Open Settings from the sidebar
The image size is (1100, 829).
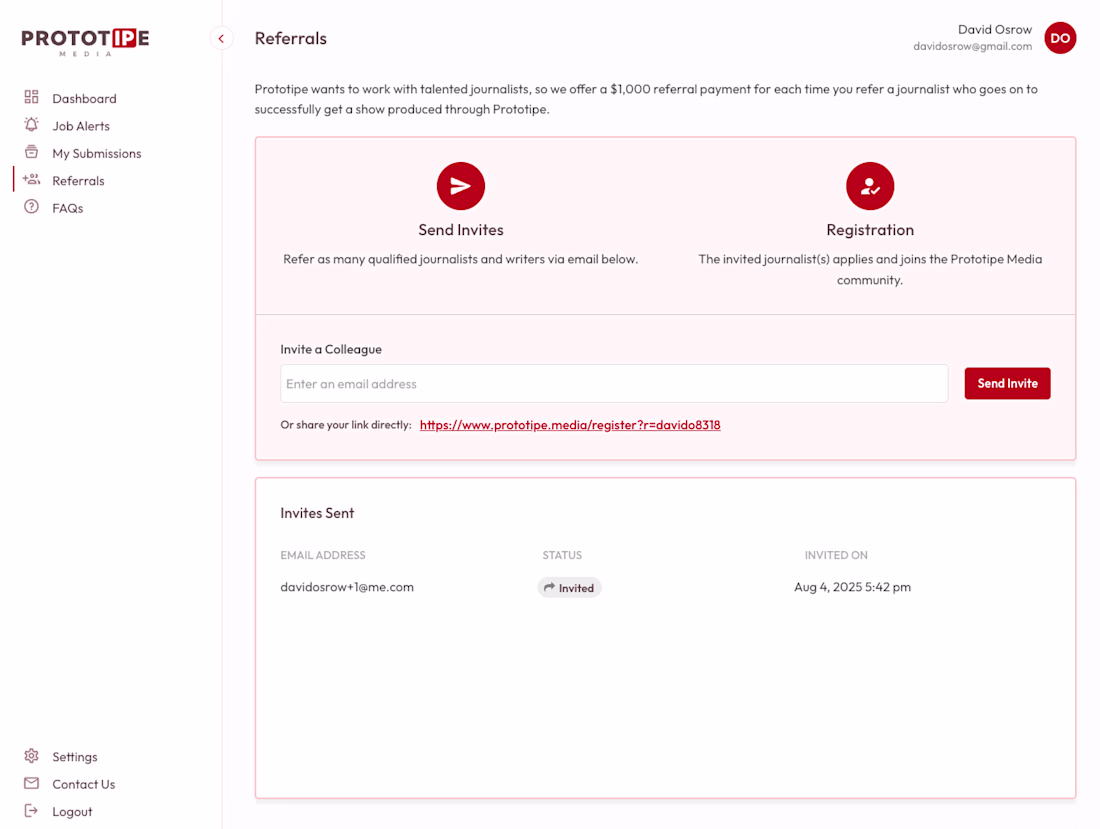(74, 757)
